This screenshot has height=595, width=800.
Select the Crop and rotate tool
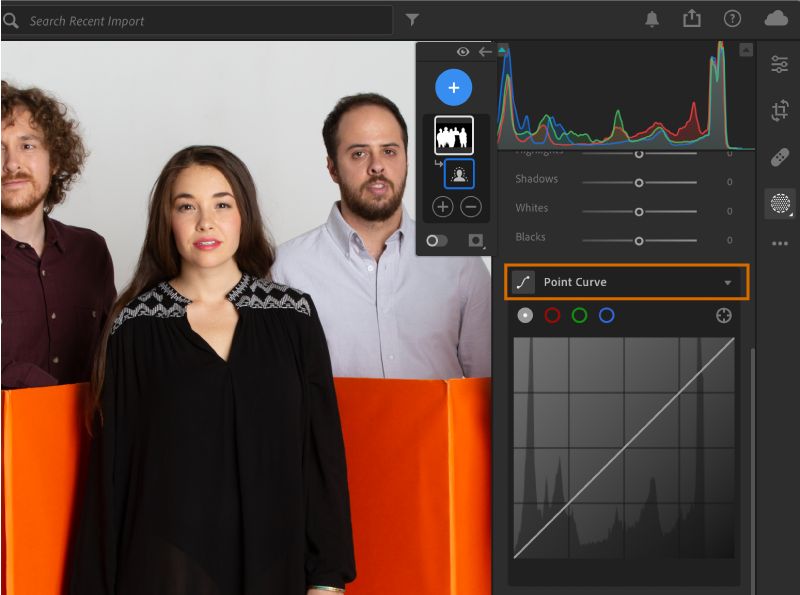click(780, 110)
